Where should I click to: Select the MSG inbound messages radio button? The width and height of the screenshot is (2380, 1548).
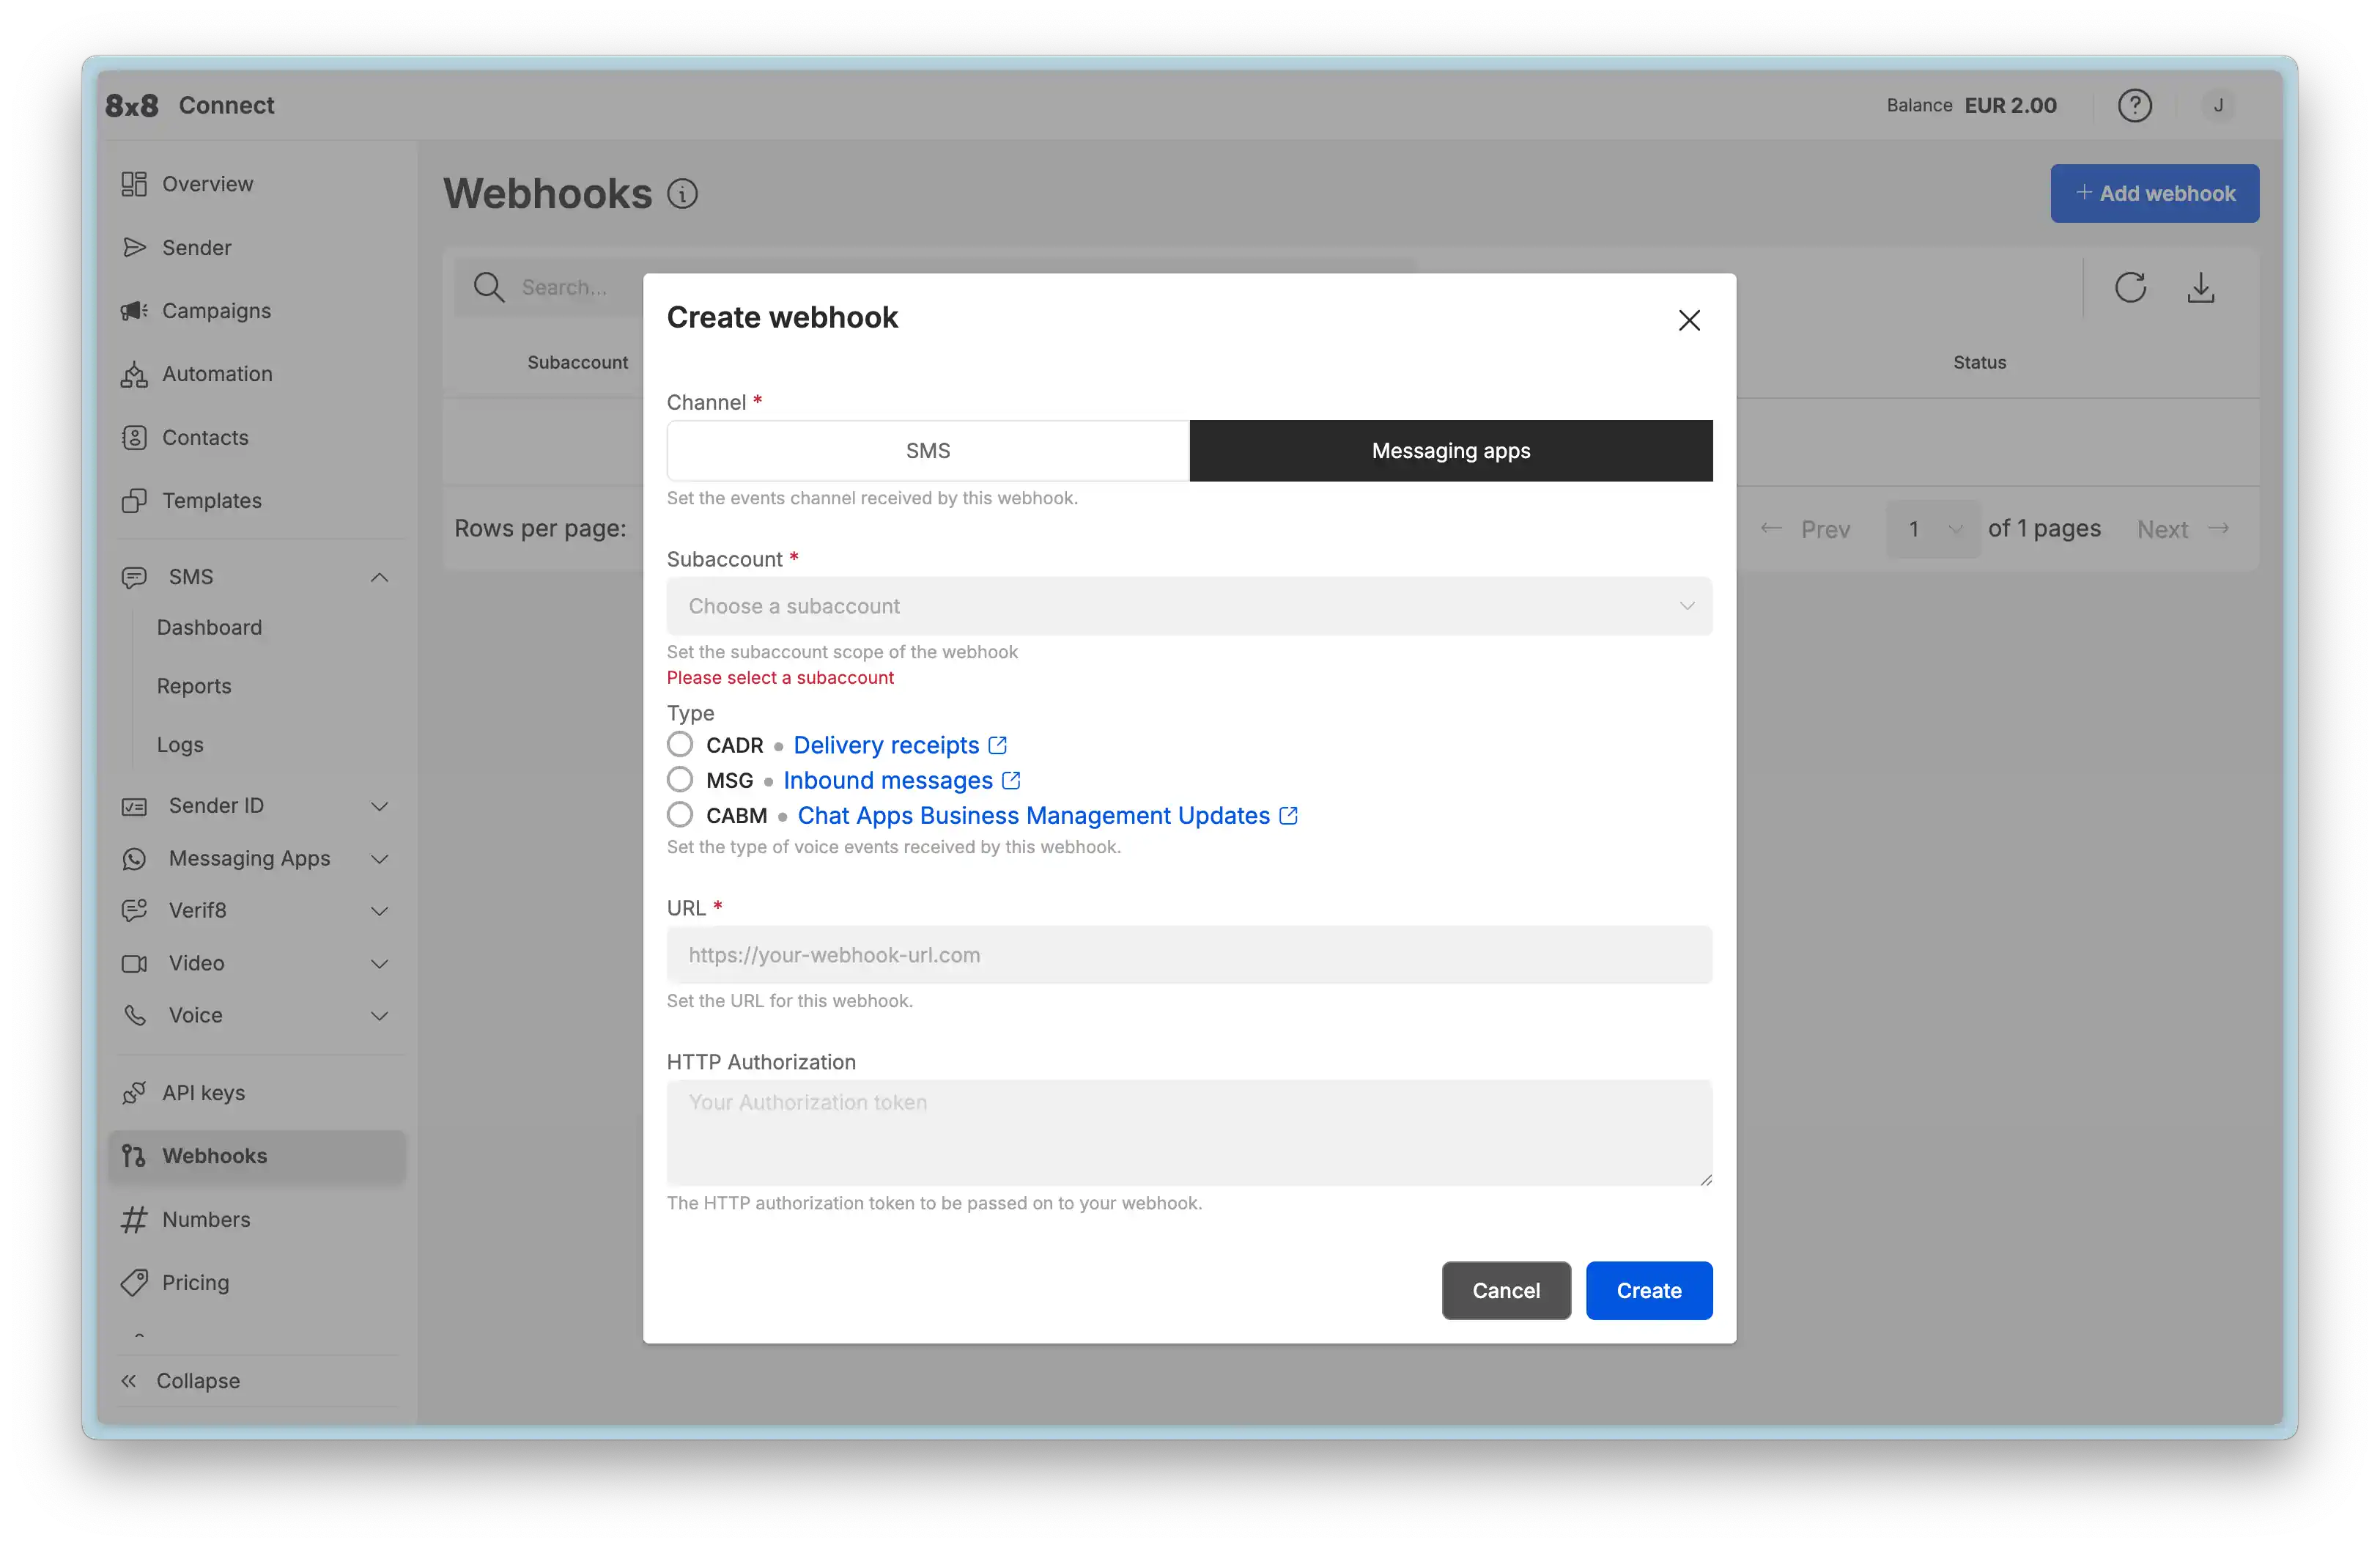pos(681,780)
